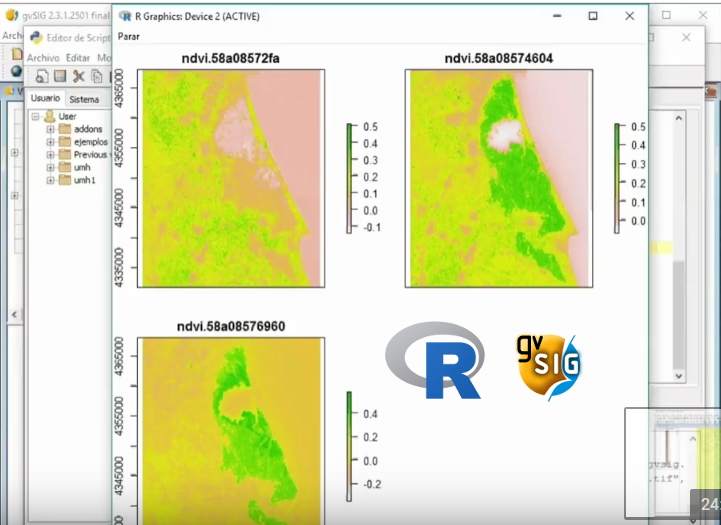
Task: Switch to the Sistema tab
Action: point(84,100)
